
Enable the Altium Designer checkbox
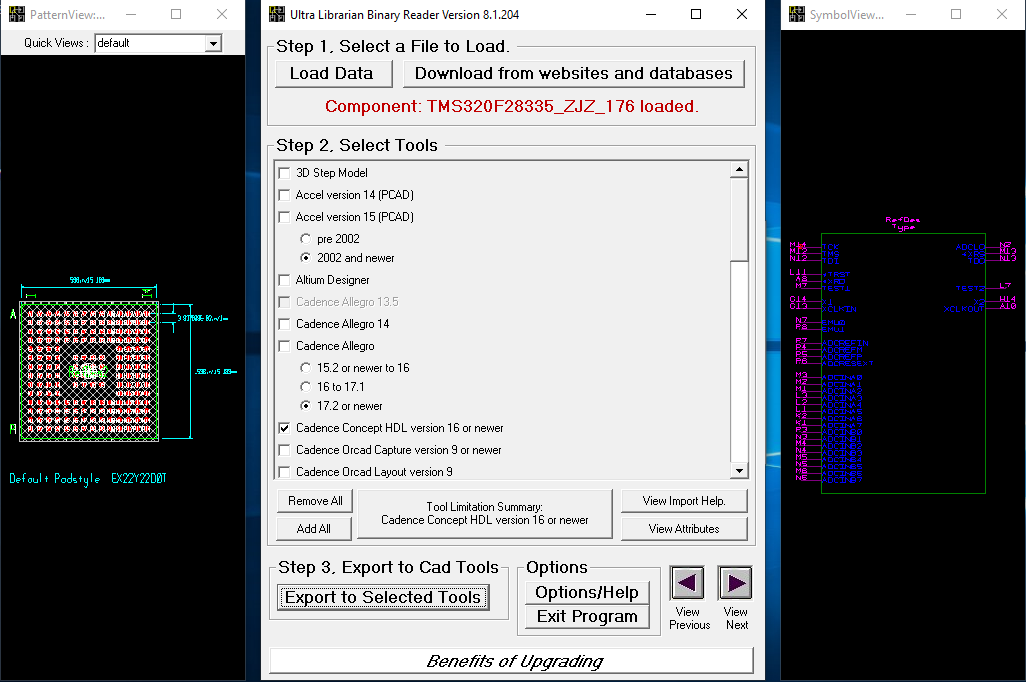pyautogui.click(x=284, y=280)
